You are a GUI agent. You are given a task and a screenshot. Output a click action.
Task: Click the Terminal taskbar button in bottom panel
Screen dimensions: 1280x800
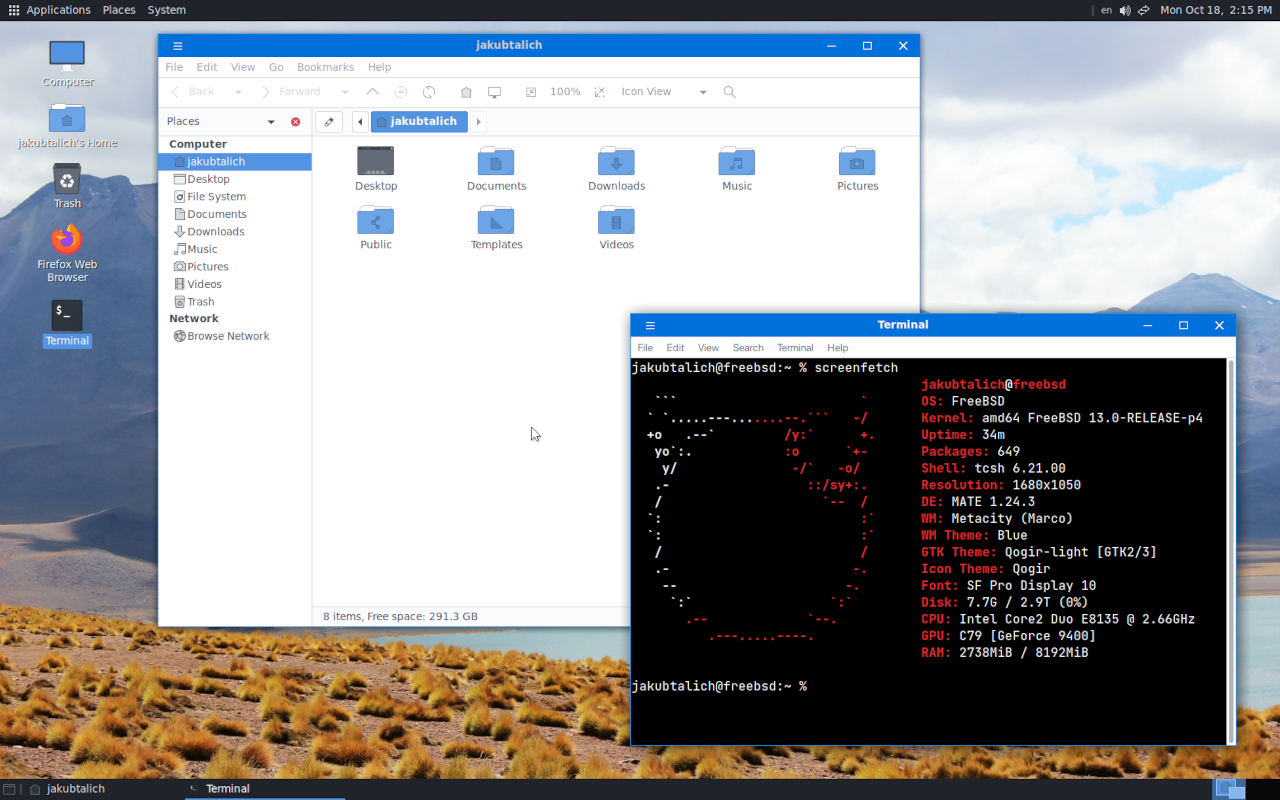[x=265, y=789]
